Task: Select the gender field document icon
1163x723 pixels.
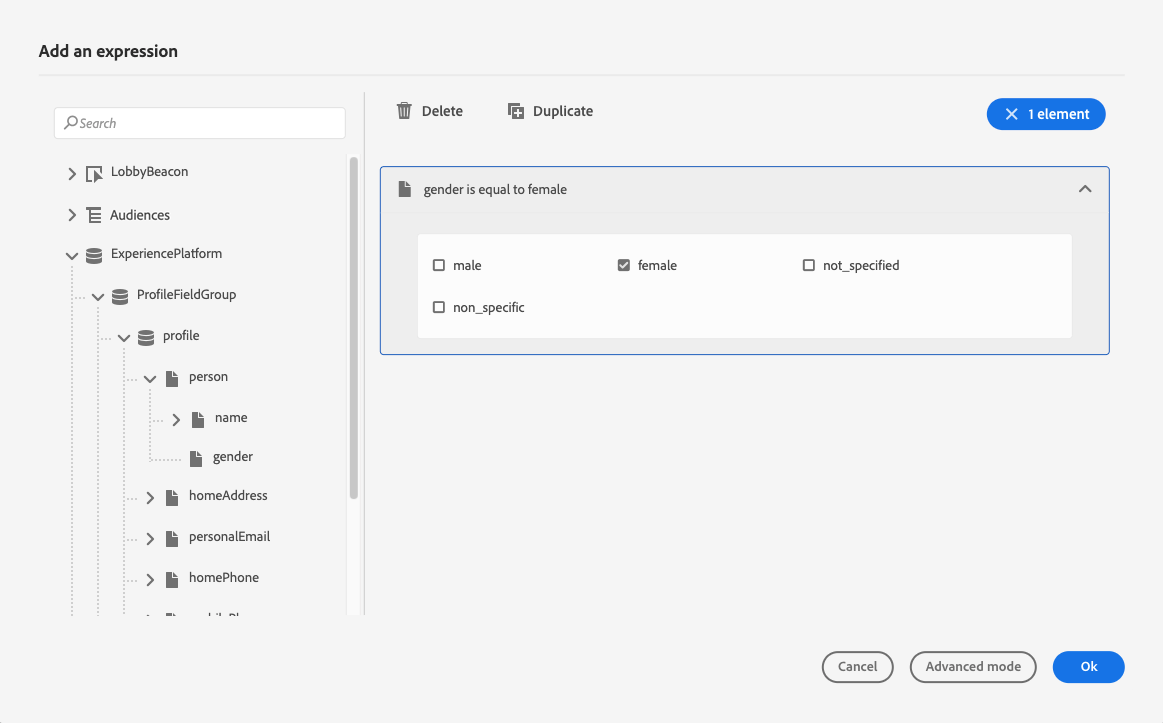Action: tap(196, 459)
